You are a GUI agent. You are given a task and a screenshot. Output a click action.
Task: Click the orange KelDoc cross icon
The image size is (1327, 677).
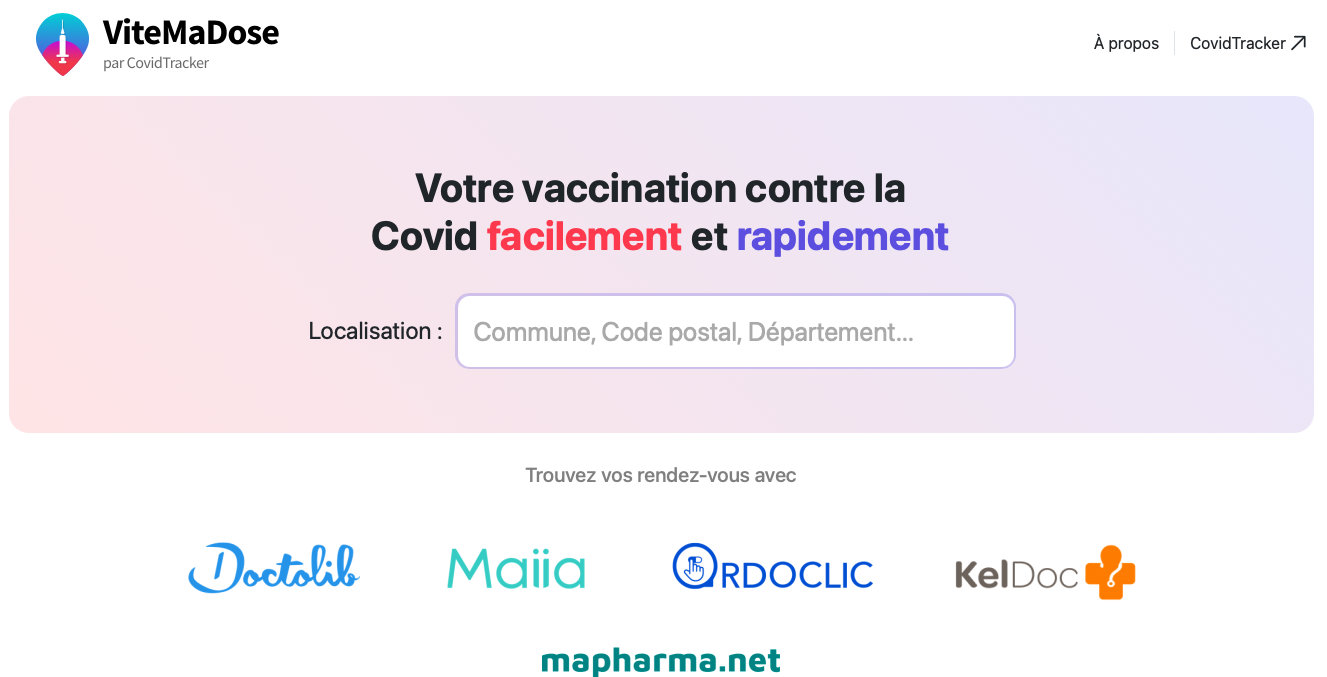pos(1110,572)
